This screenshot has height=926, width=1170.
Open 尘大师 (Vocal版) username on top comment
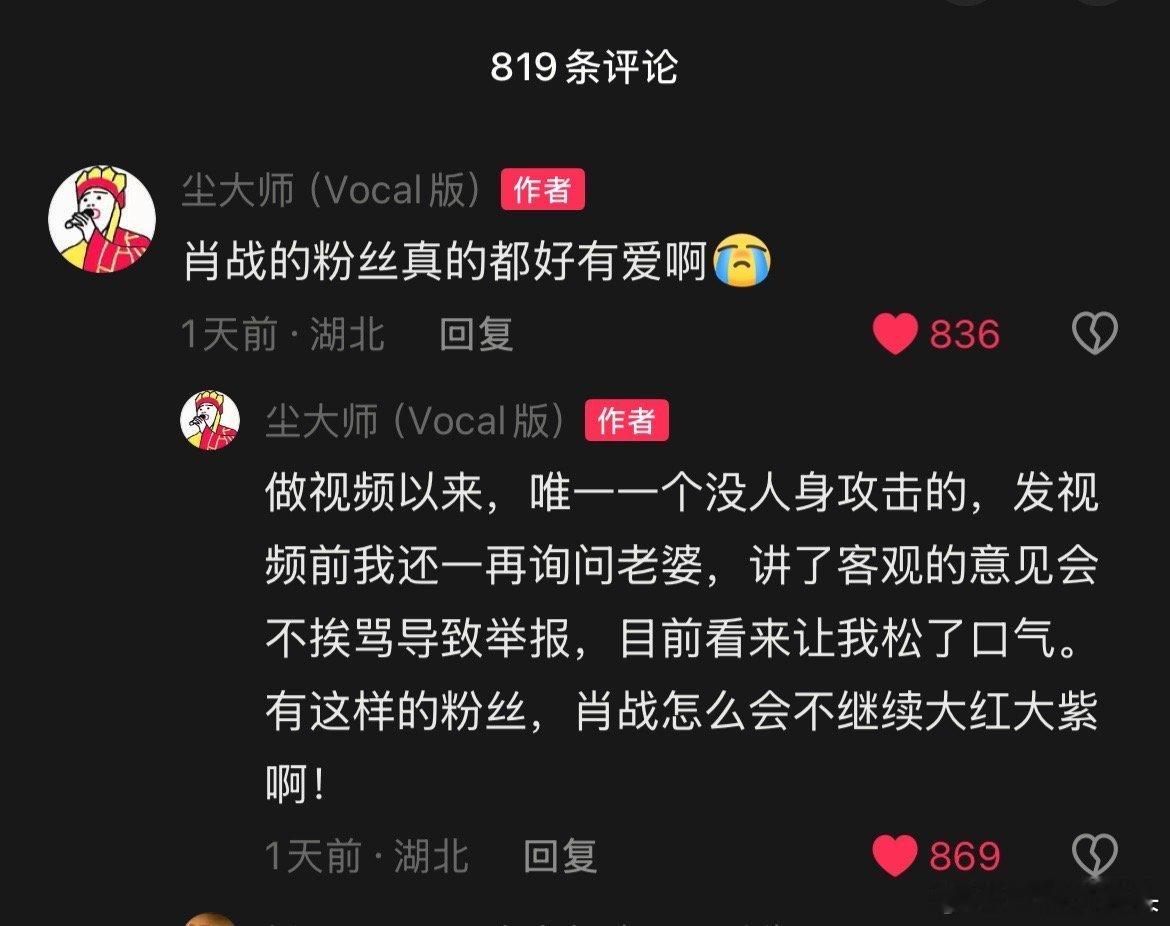point(334,190)
